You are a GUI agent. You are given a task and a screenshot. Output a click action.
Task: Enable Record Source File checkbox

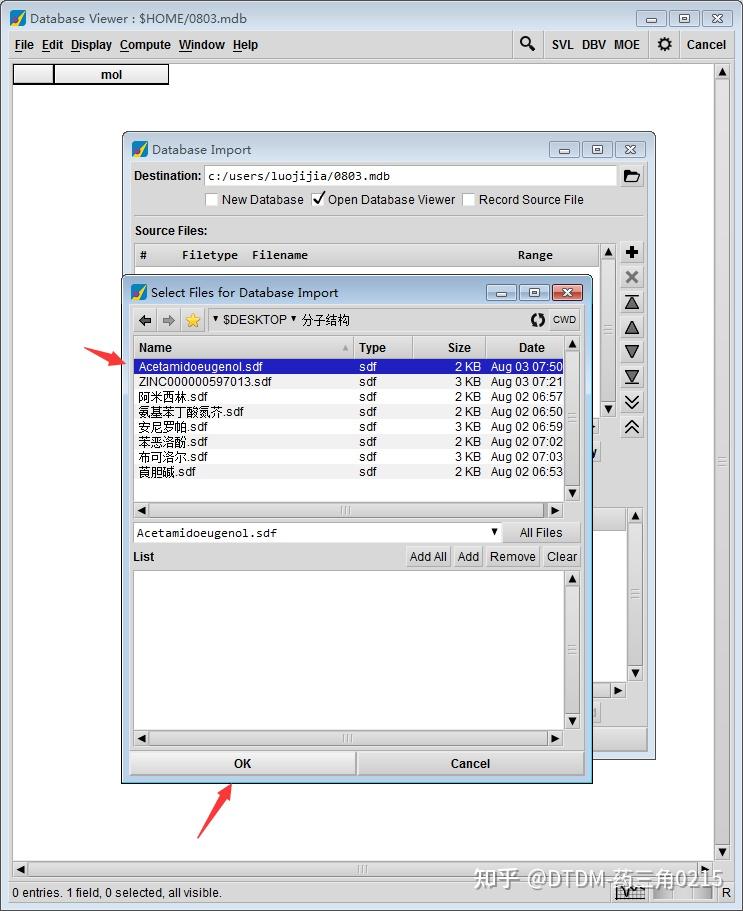click(x=468, y=200)
